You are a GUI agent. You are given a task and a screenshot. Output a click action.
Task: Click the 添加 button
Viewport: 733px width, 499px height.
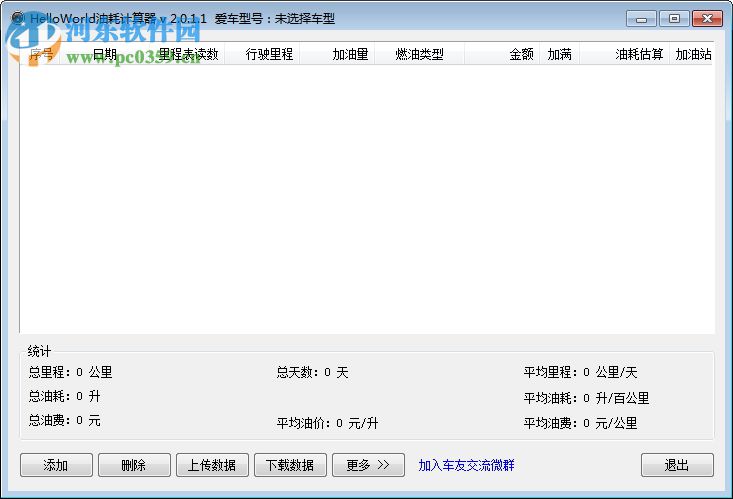point(56,465)
